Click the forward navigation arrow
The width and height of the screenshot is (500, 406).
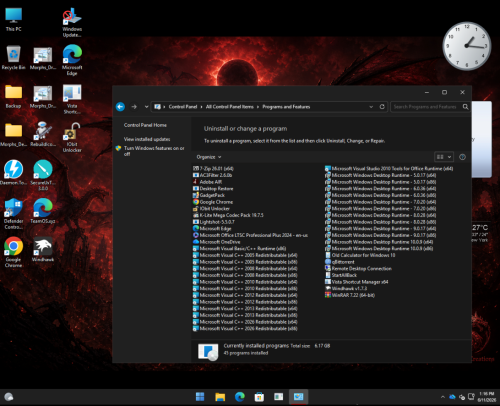click(x=134, y=107)
